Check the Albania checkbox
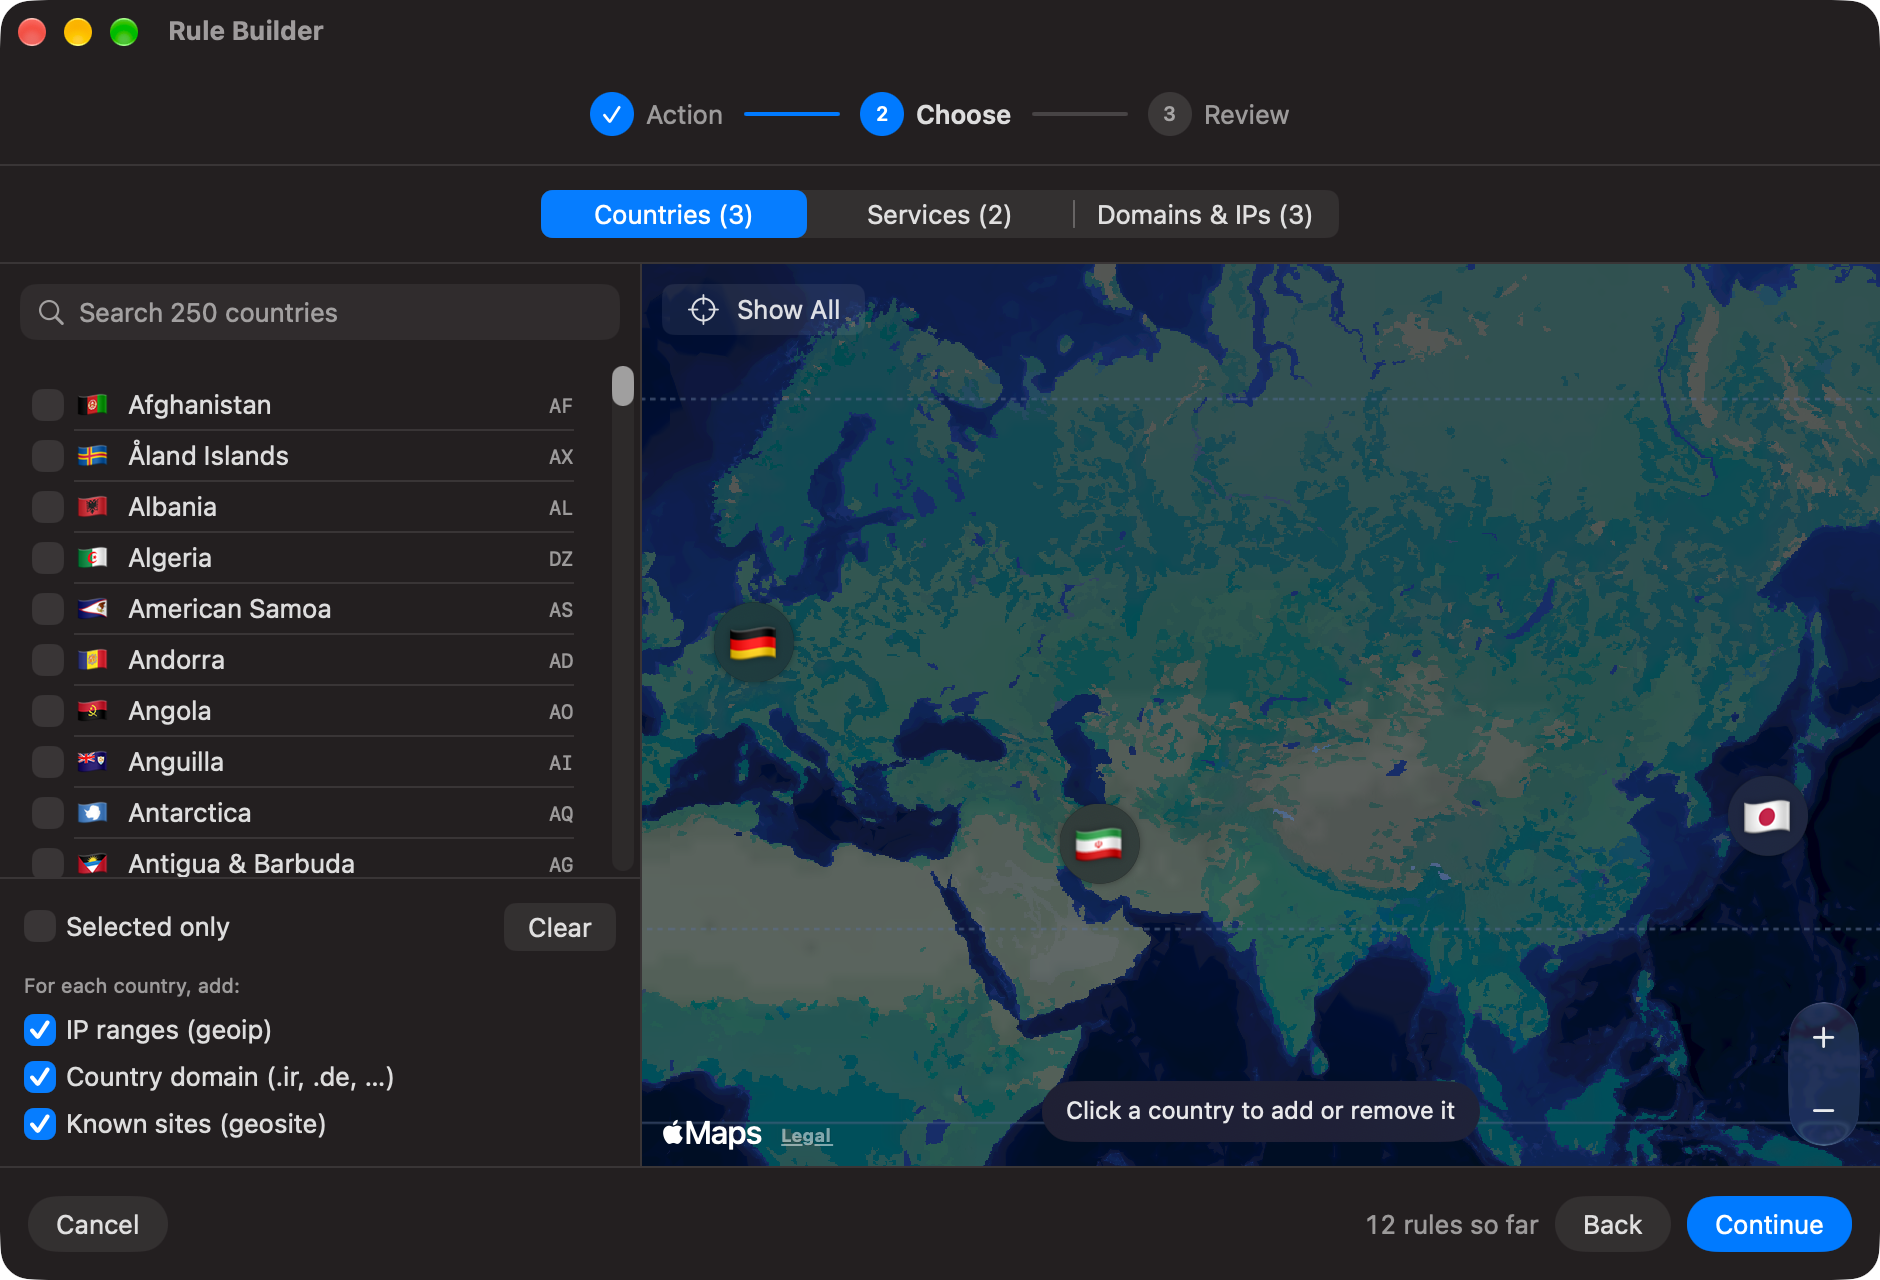Image resolution: width=1880 pixels, height=1280 pixels. 48,507
